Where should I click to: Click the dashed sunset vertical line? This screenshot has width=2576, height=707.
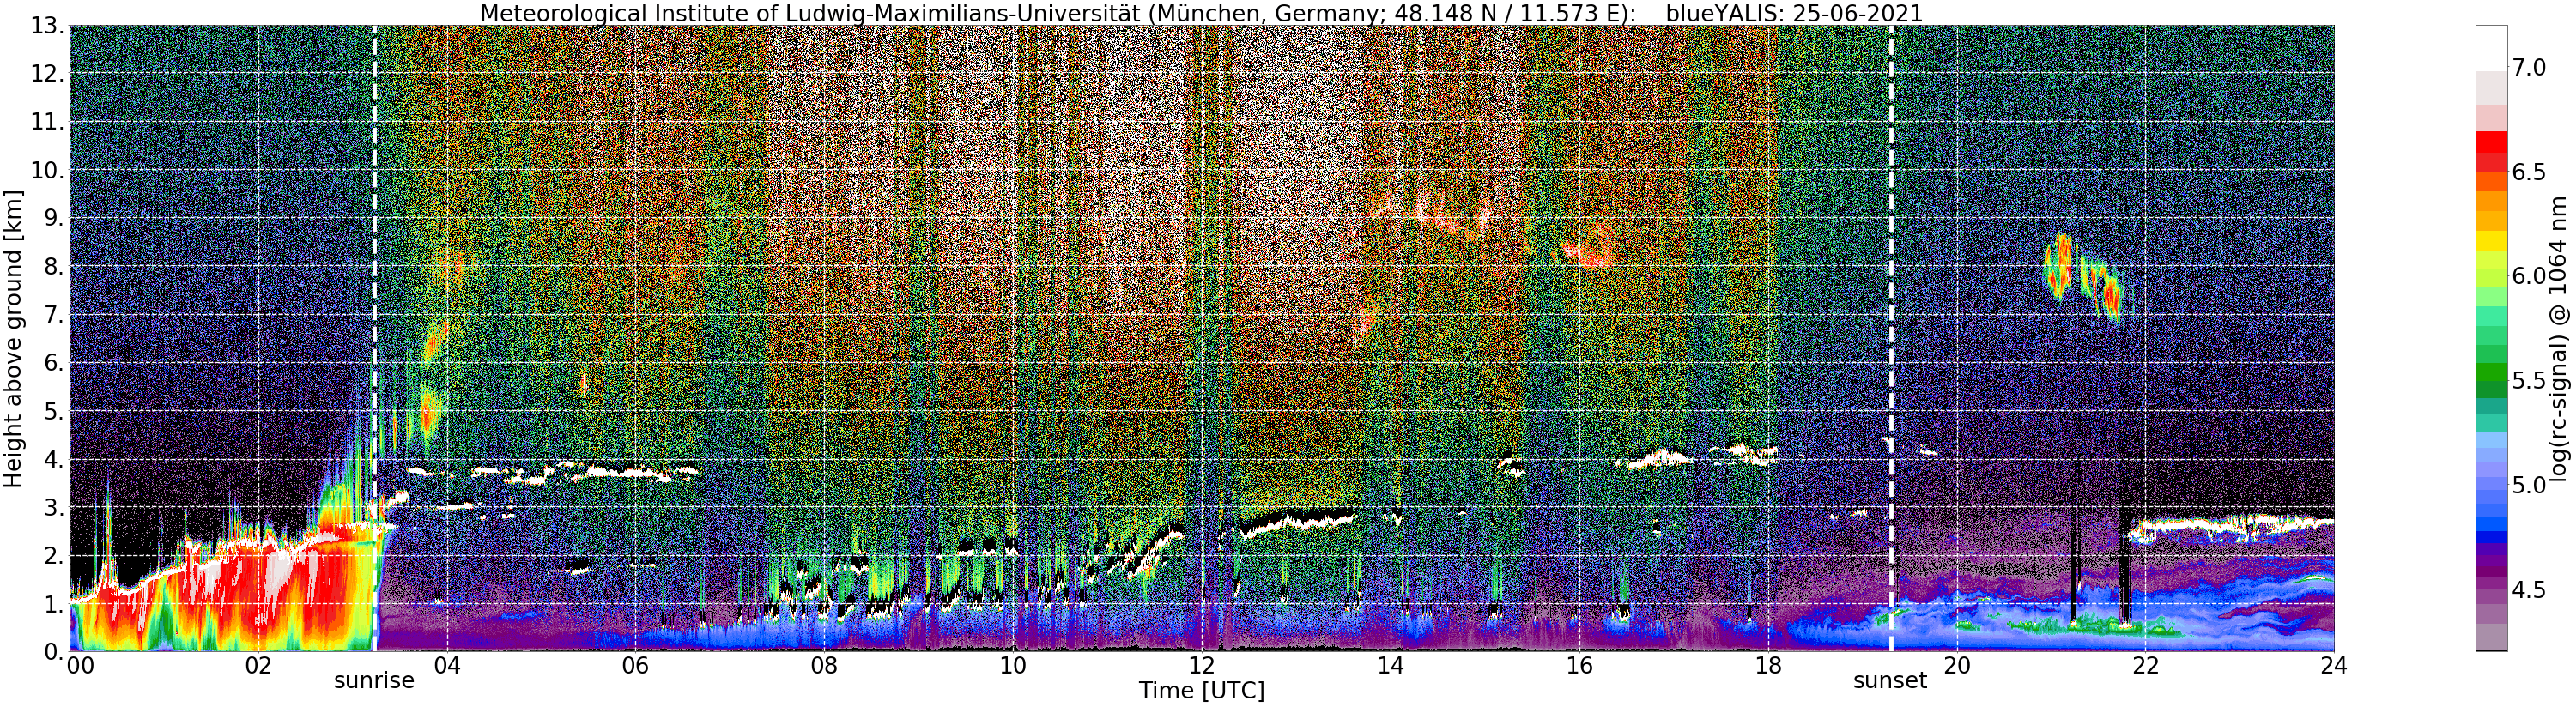click(1891, 338)
